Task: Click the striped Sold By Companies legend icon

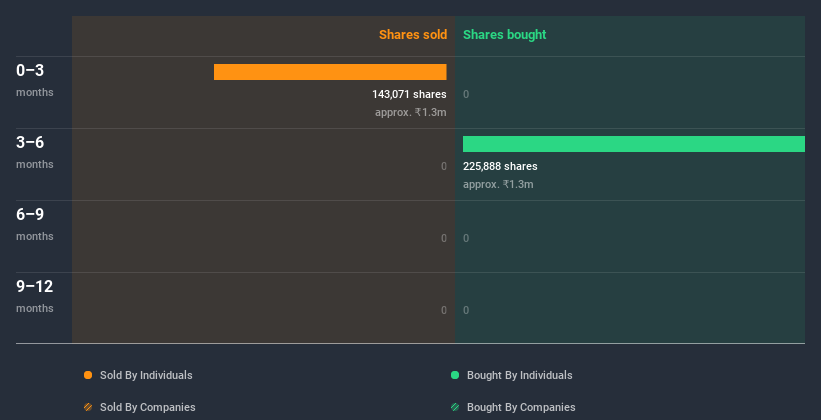Action: 88,407
